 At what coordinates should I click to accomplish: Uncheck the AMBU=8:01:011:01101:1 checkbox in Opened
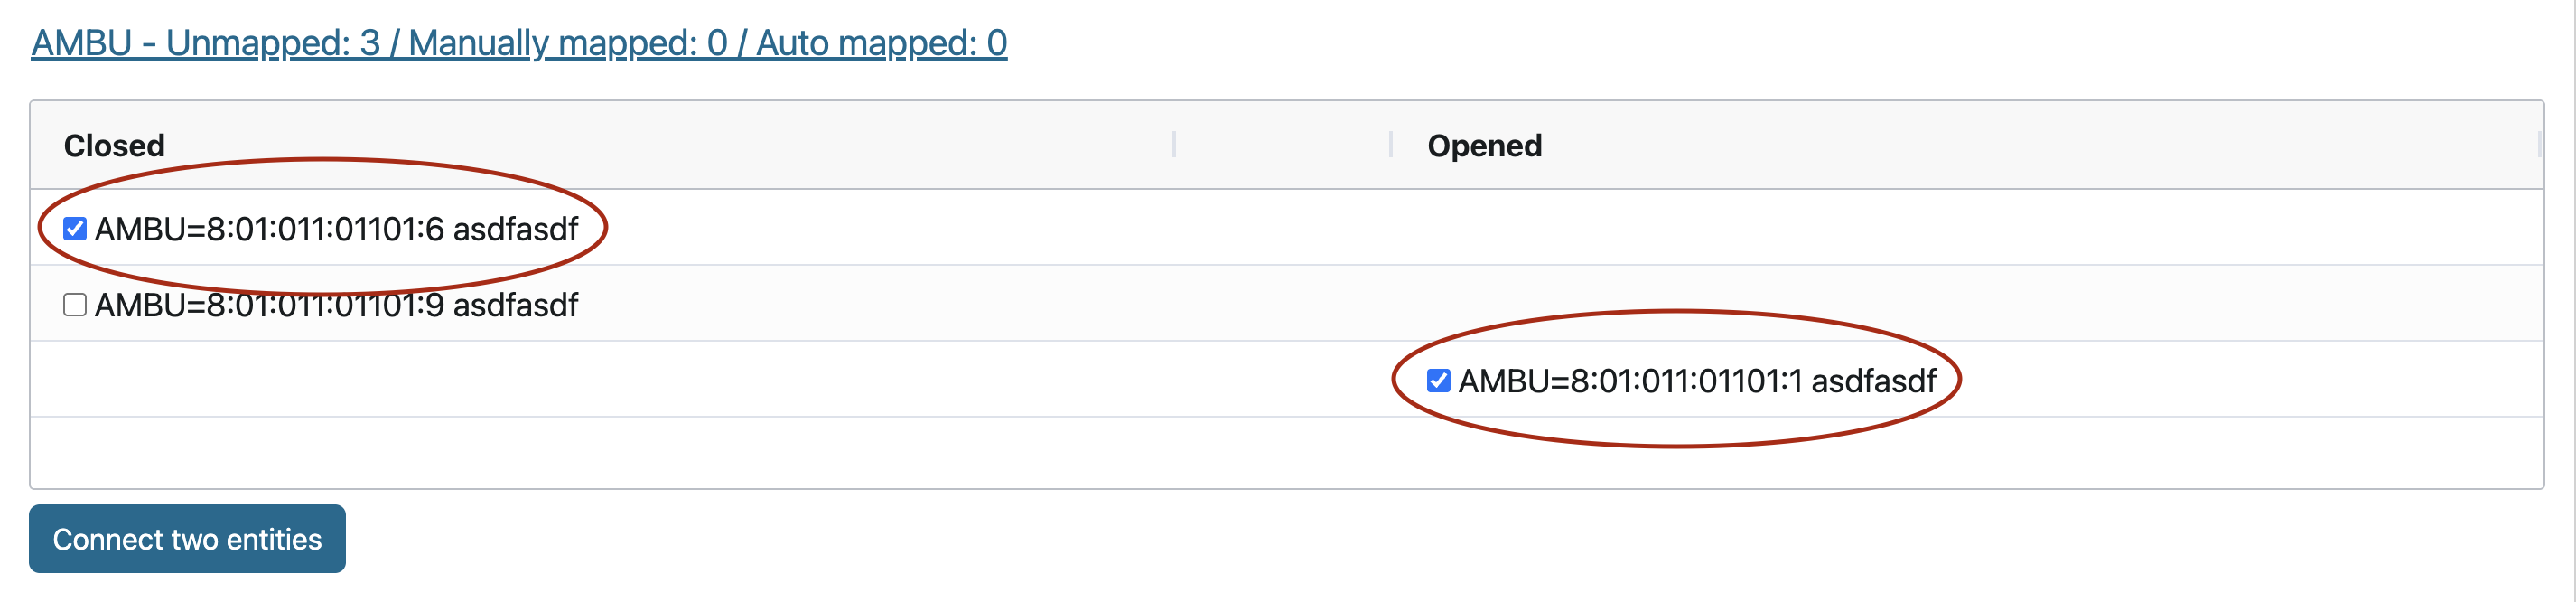(1438, 381)
